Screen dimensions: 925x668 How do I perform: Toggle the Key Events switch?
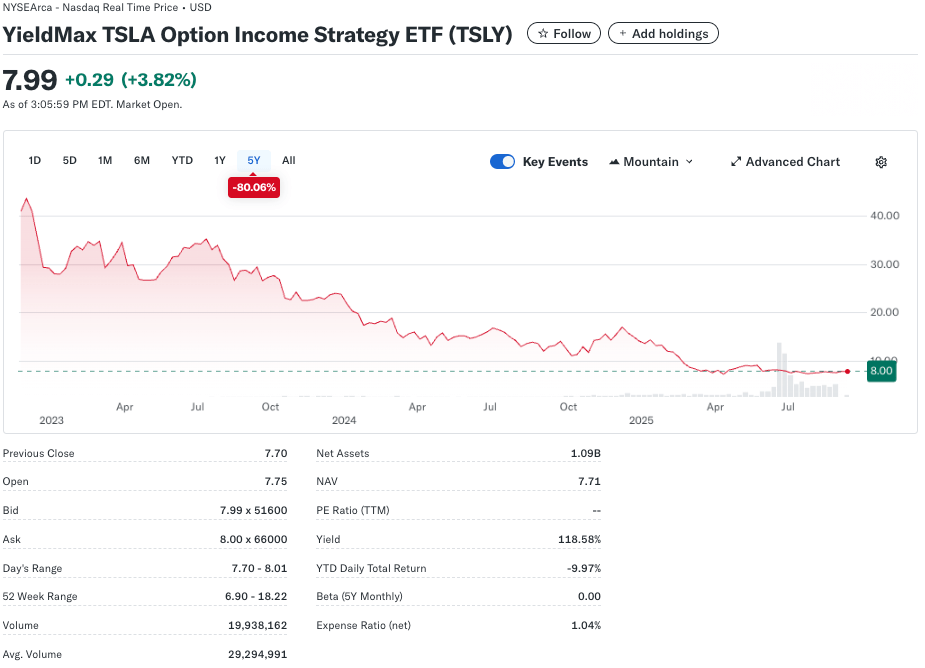pyautogui.click(x=502, y=162)
